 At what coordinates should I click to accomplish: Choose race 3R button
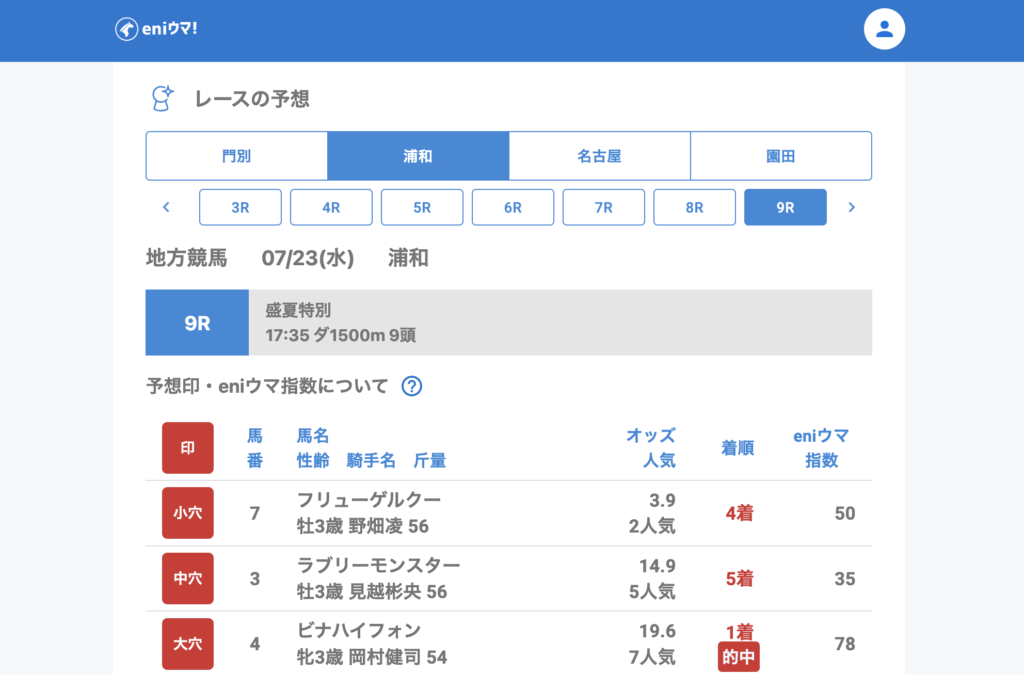[x=240, y=207]
